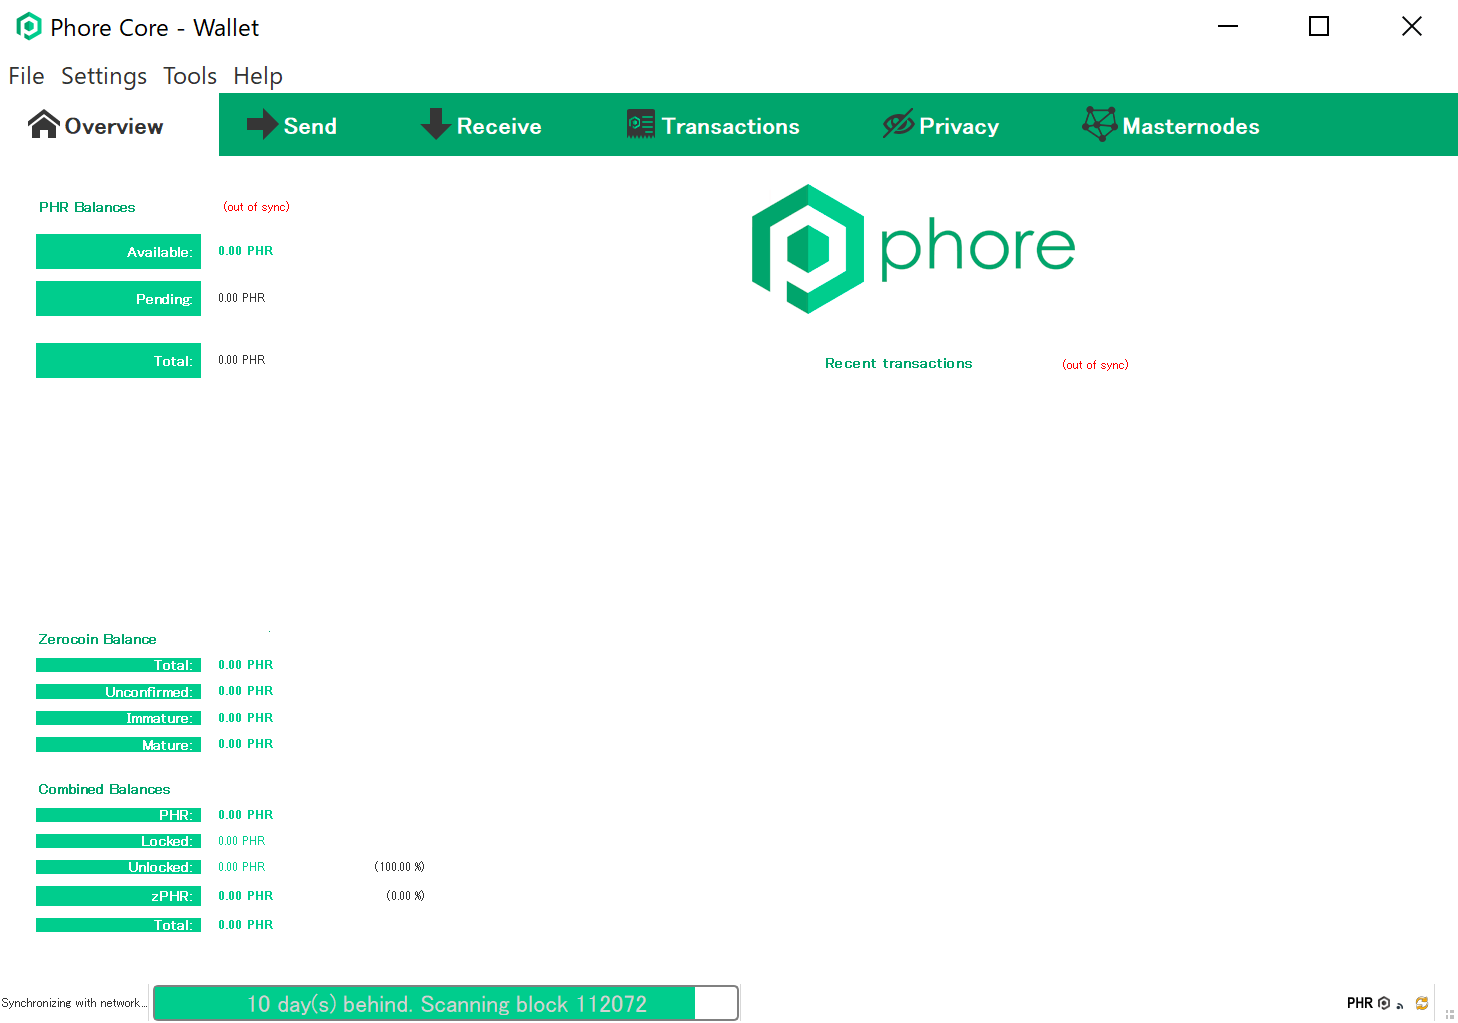The height and width of the screenshot is (1023, 1458).
Task: Click the Combined 'Unlocked:' label
Action: pyautogui.click(x=118, y=867)
